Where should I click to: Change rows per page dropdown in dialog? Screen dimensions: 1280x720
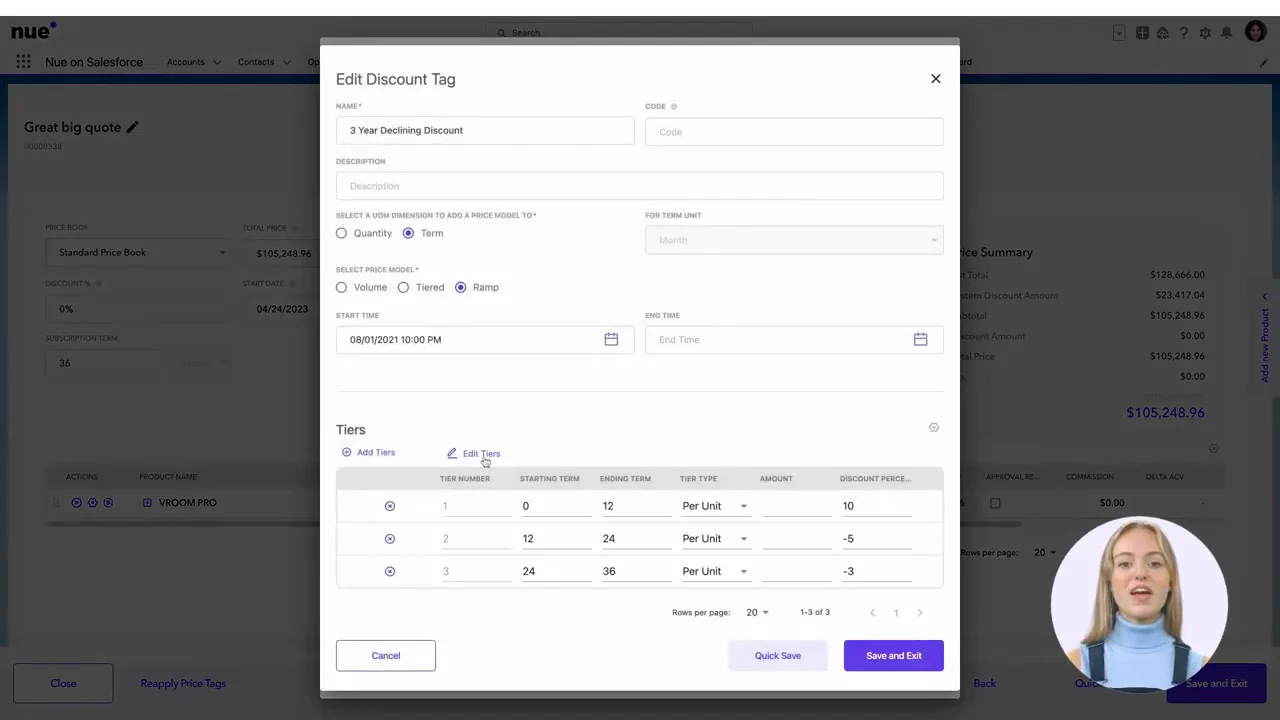point(757,612)
